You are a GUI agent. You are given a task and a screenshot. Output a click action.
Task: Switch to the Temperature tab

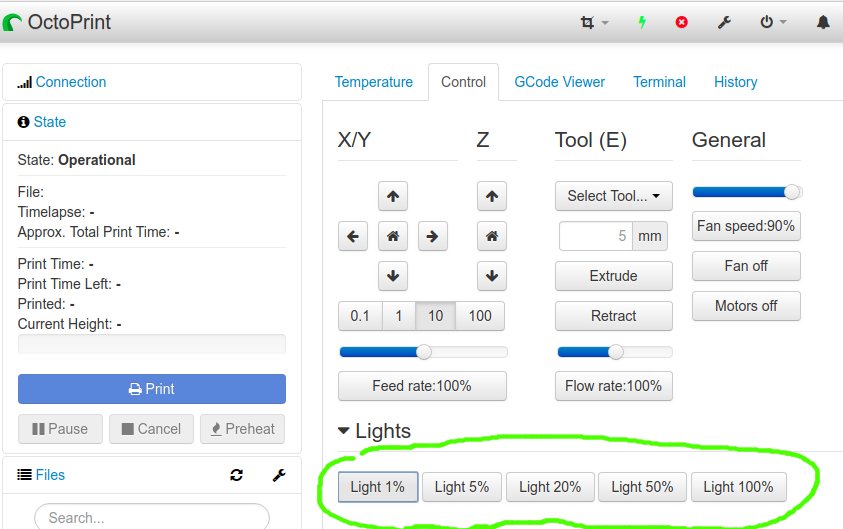click(x=374, y=82)
